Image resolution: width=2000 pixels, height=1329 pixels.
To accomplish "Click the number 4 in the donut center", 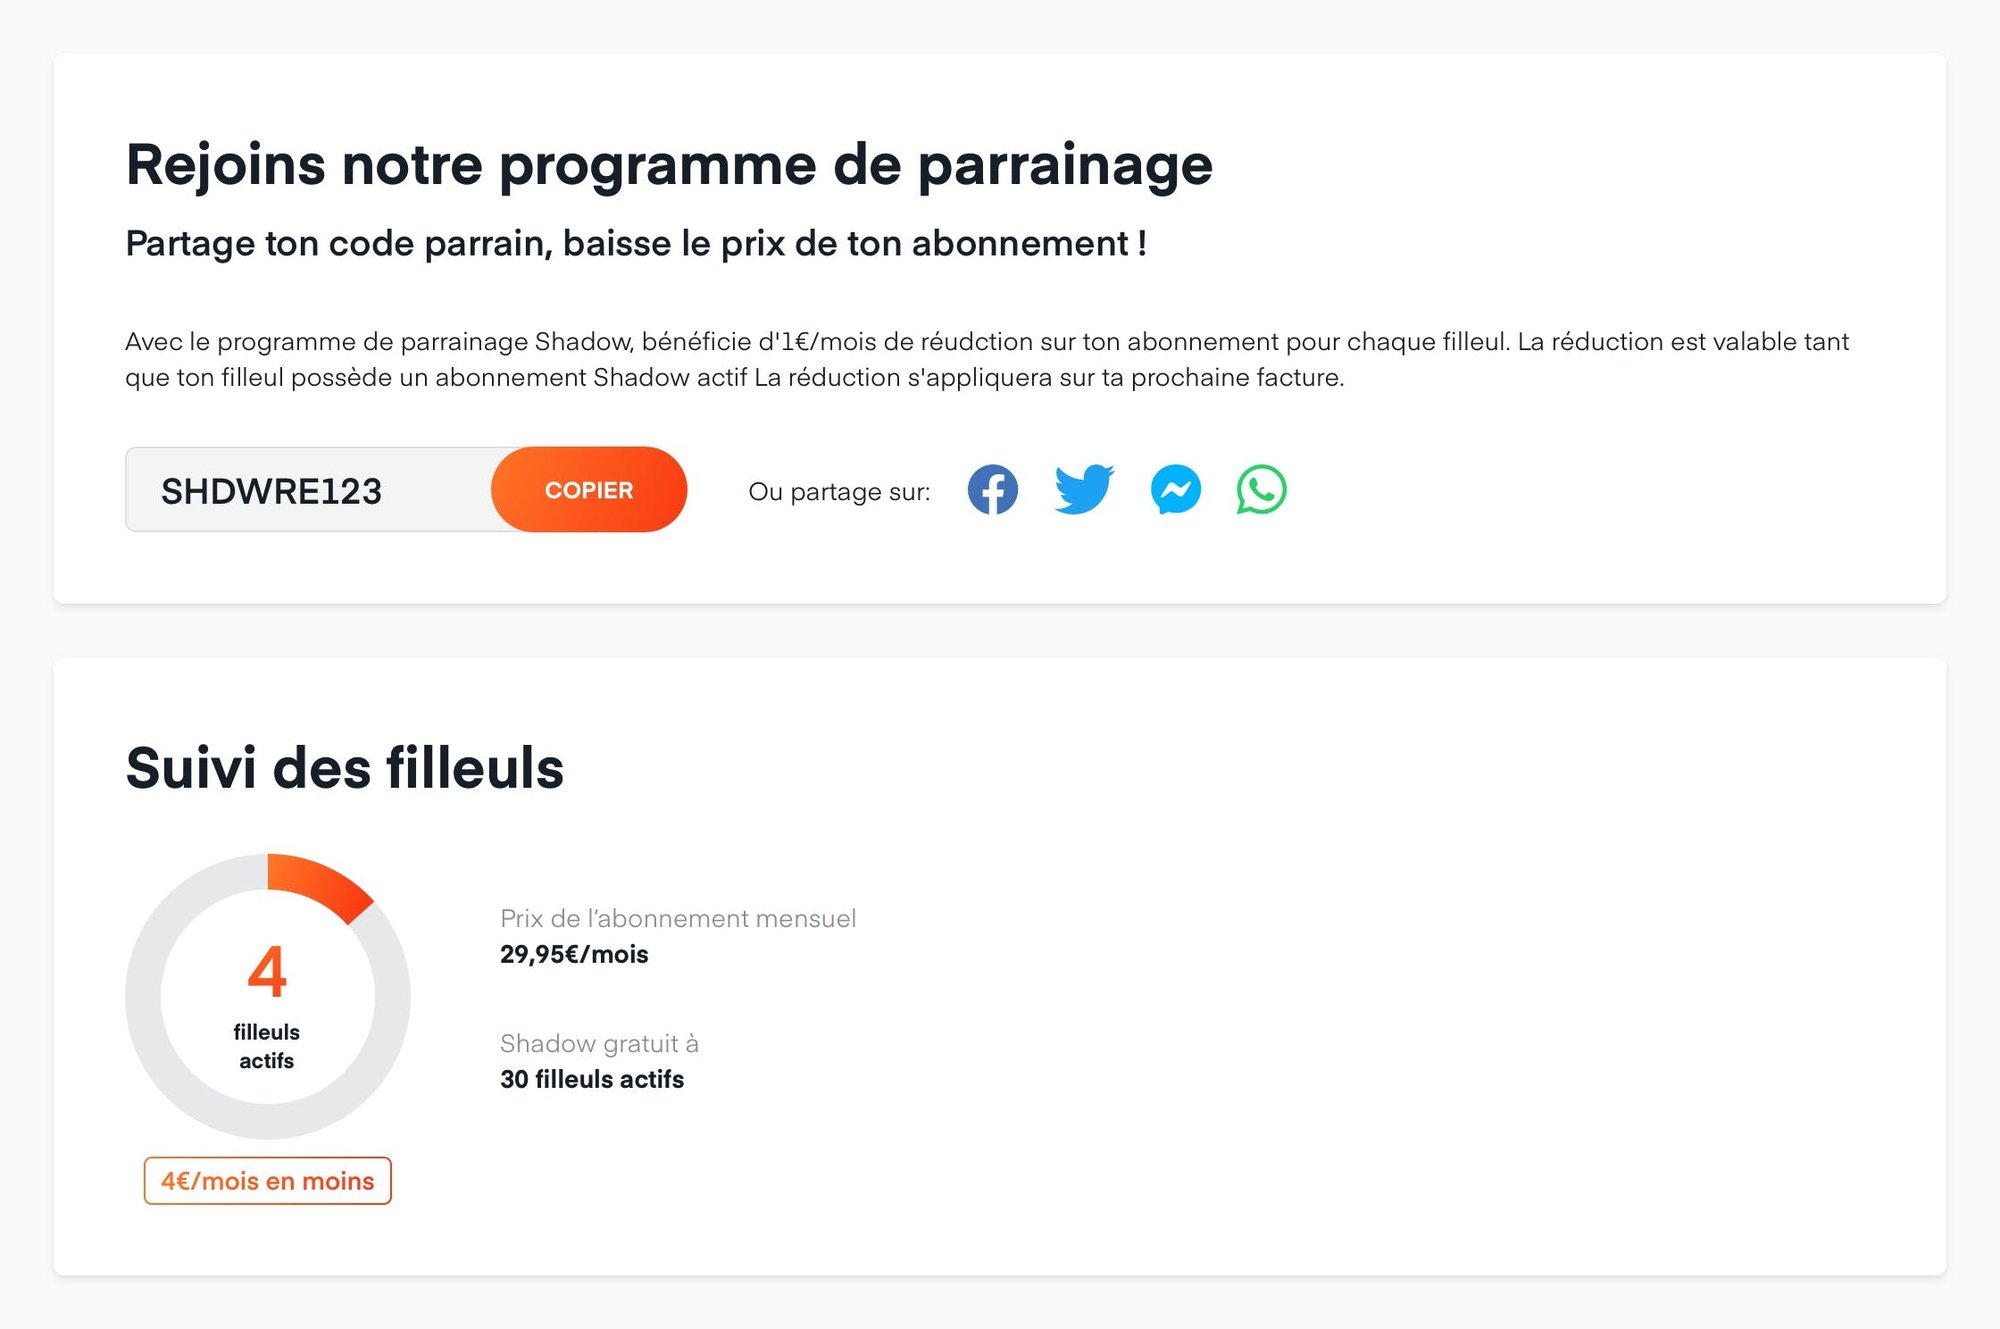I will point(267,971).
